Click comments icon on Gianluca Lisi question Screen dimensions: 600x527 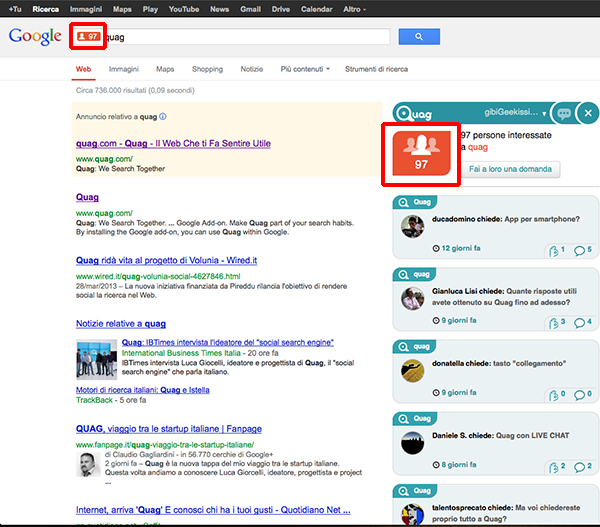[579, 323]
